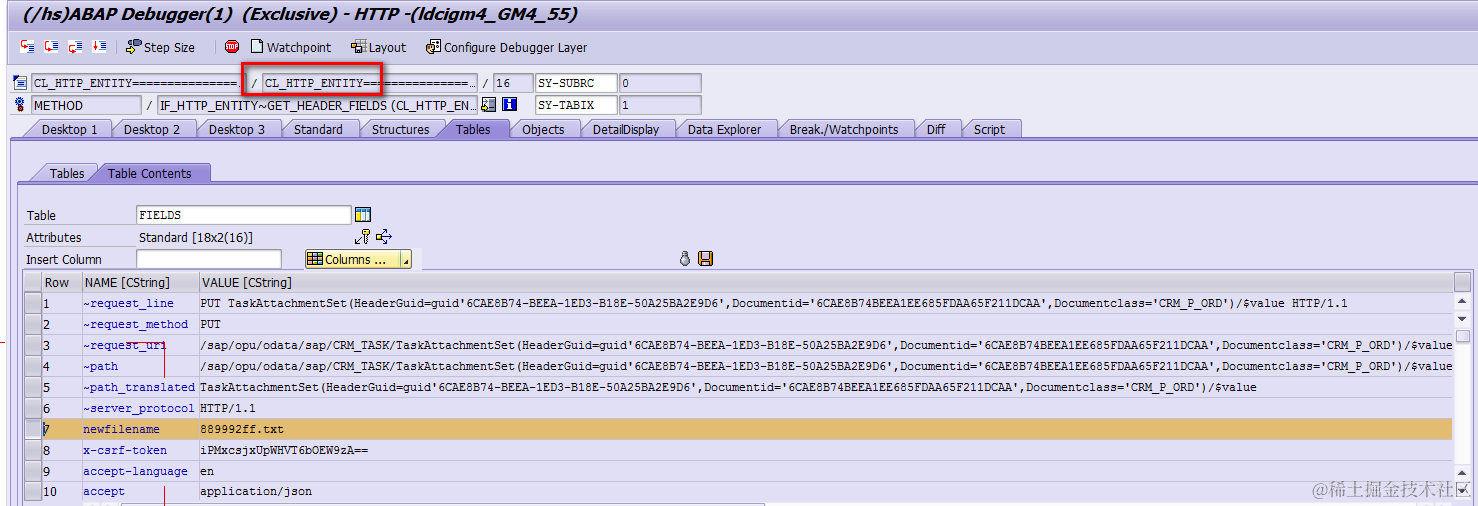Screen dimensions: 1478x506
Task: Click the IF_HTTP_ENTITY~GET_HEADER_FIELDS field
Action: click(318, 105)
